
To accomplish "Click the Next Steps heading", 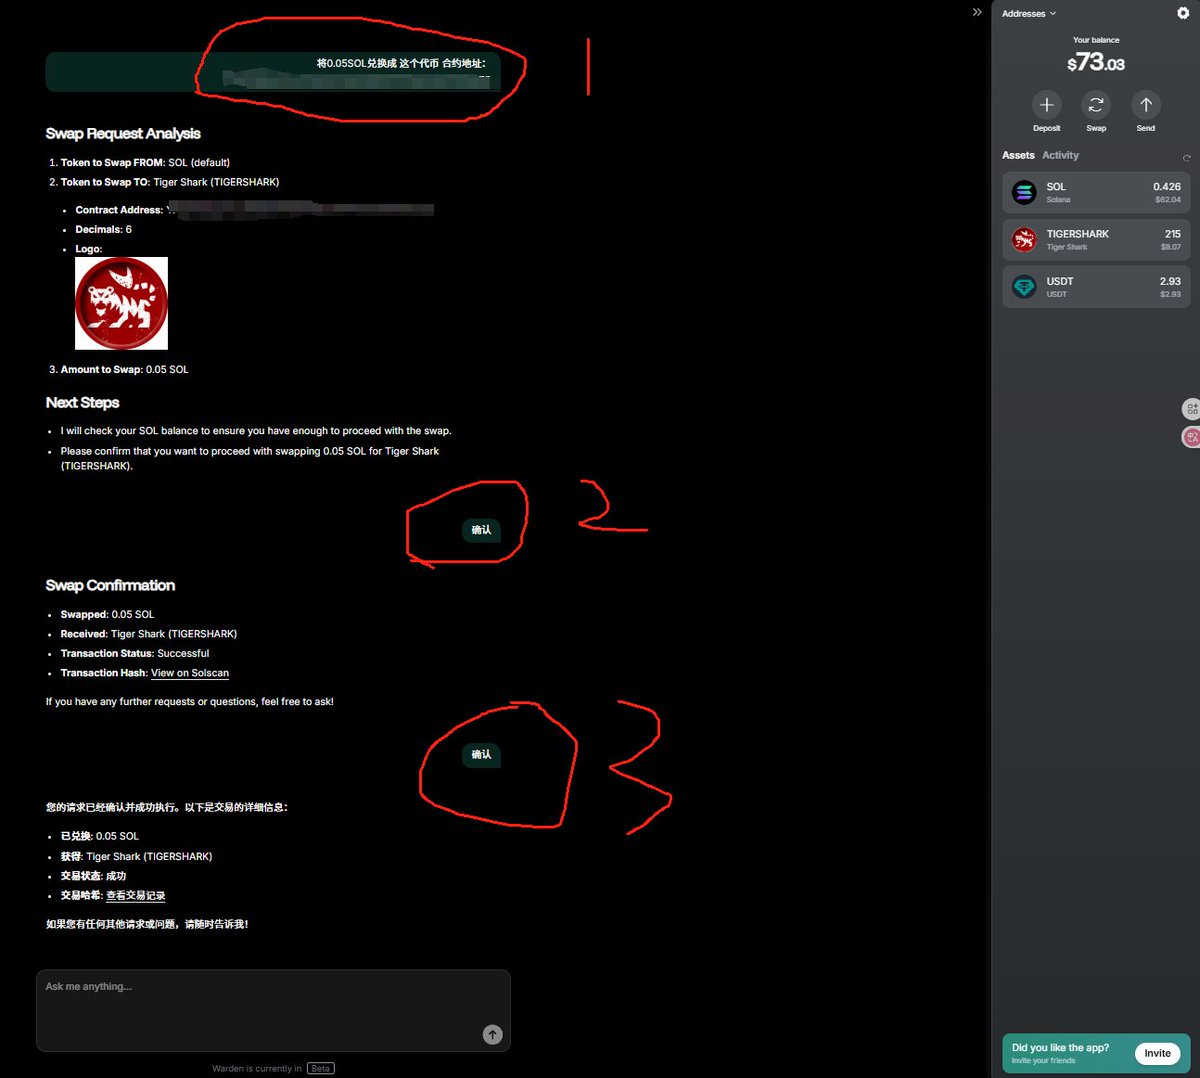I will (82, 402).
